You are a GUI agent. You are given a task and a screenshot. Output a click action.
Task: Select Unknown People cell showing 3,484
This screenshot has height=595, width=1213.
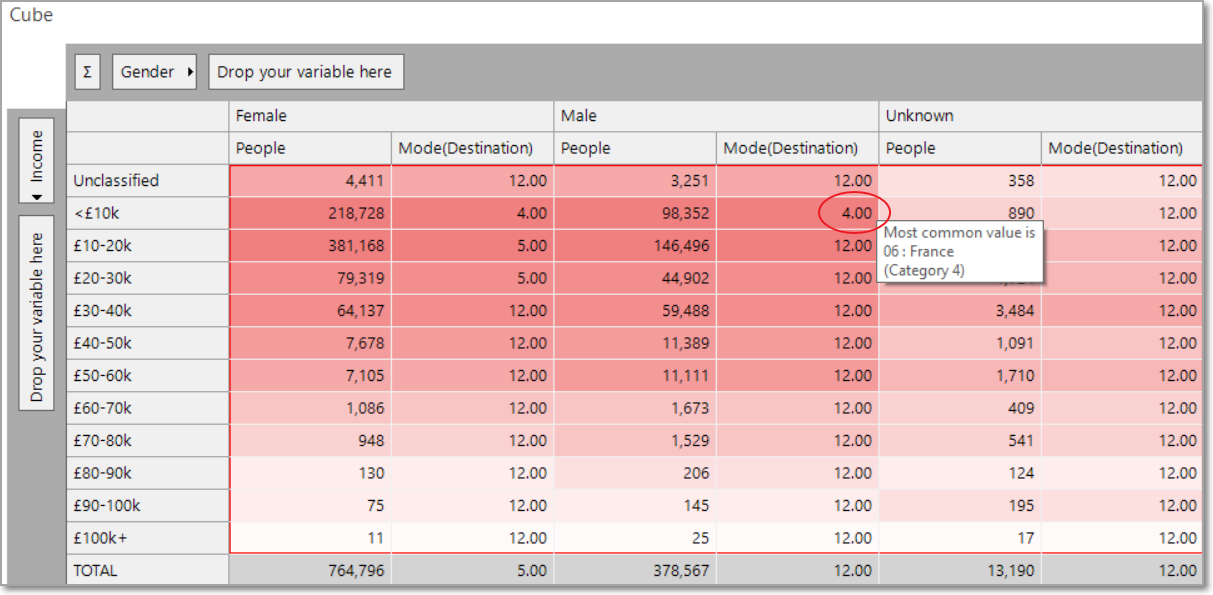[x=960, y=311]
